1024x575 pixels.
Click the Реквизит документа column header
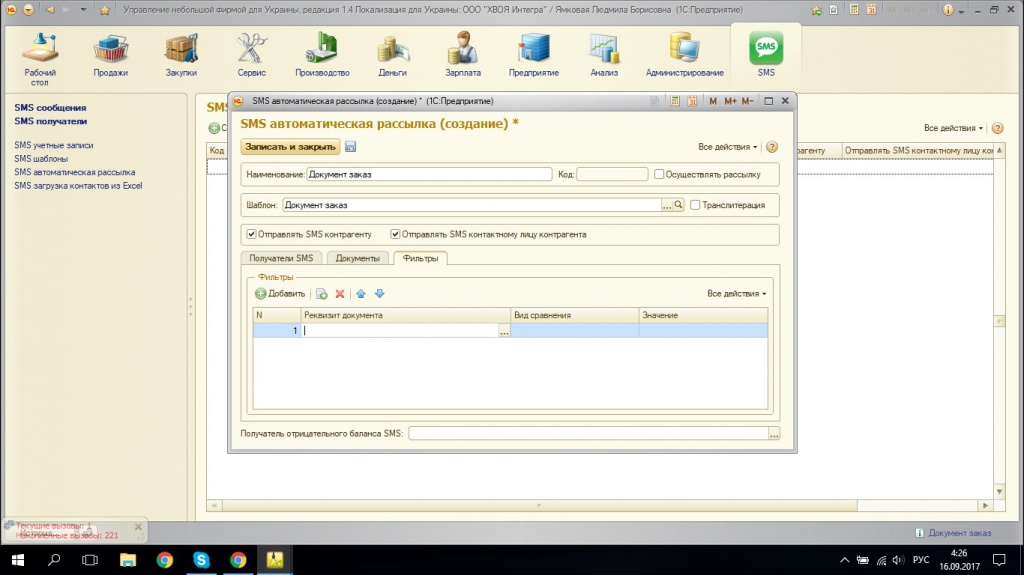pos(406,315)
